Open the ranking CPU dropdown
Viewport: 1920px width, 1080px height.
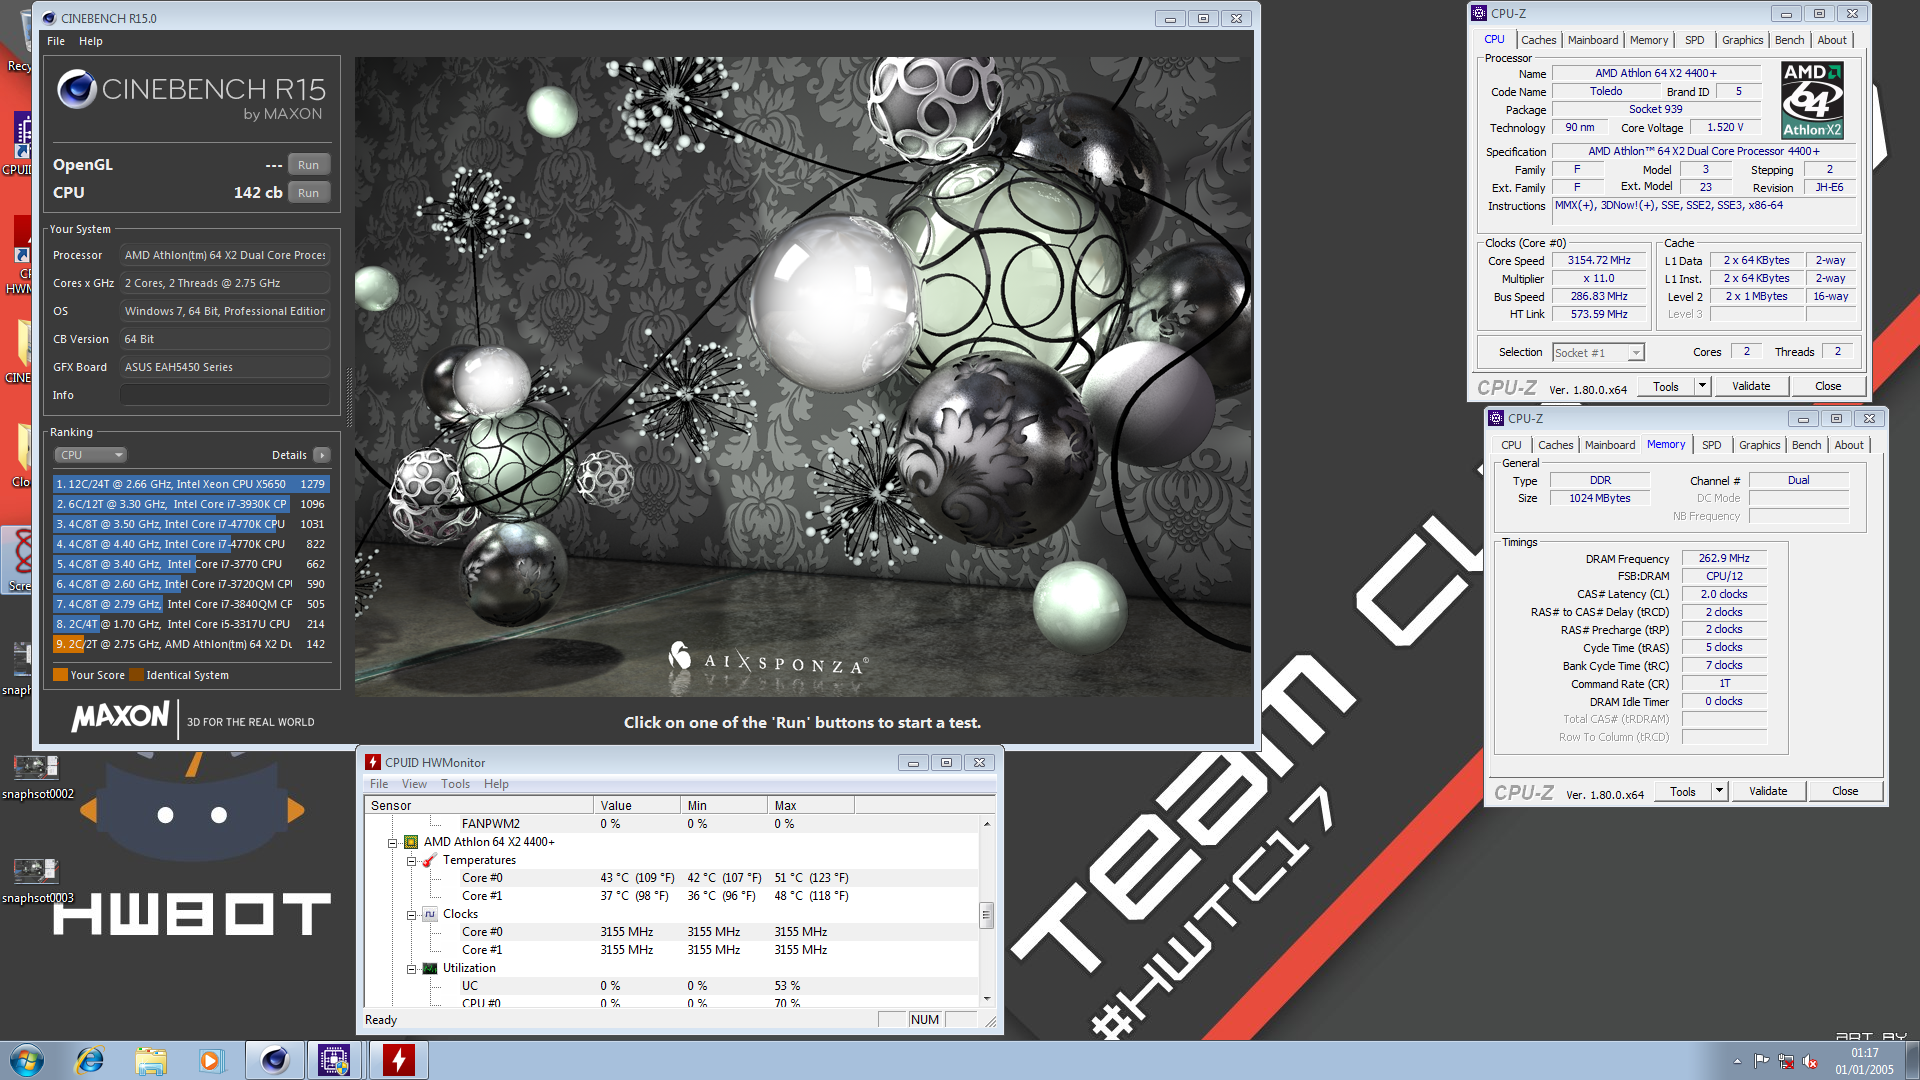91,455
